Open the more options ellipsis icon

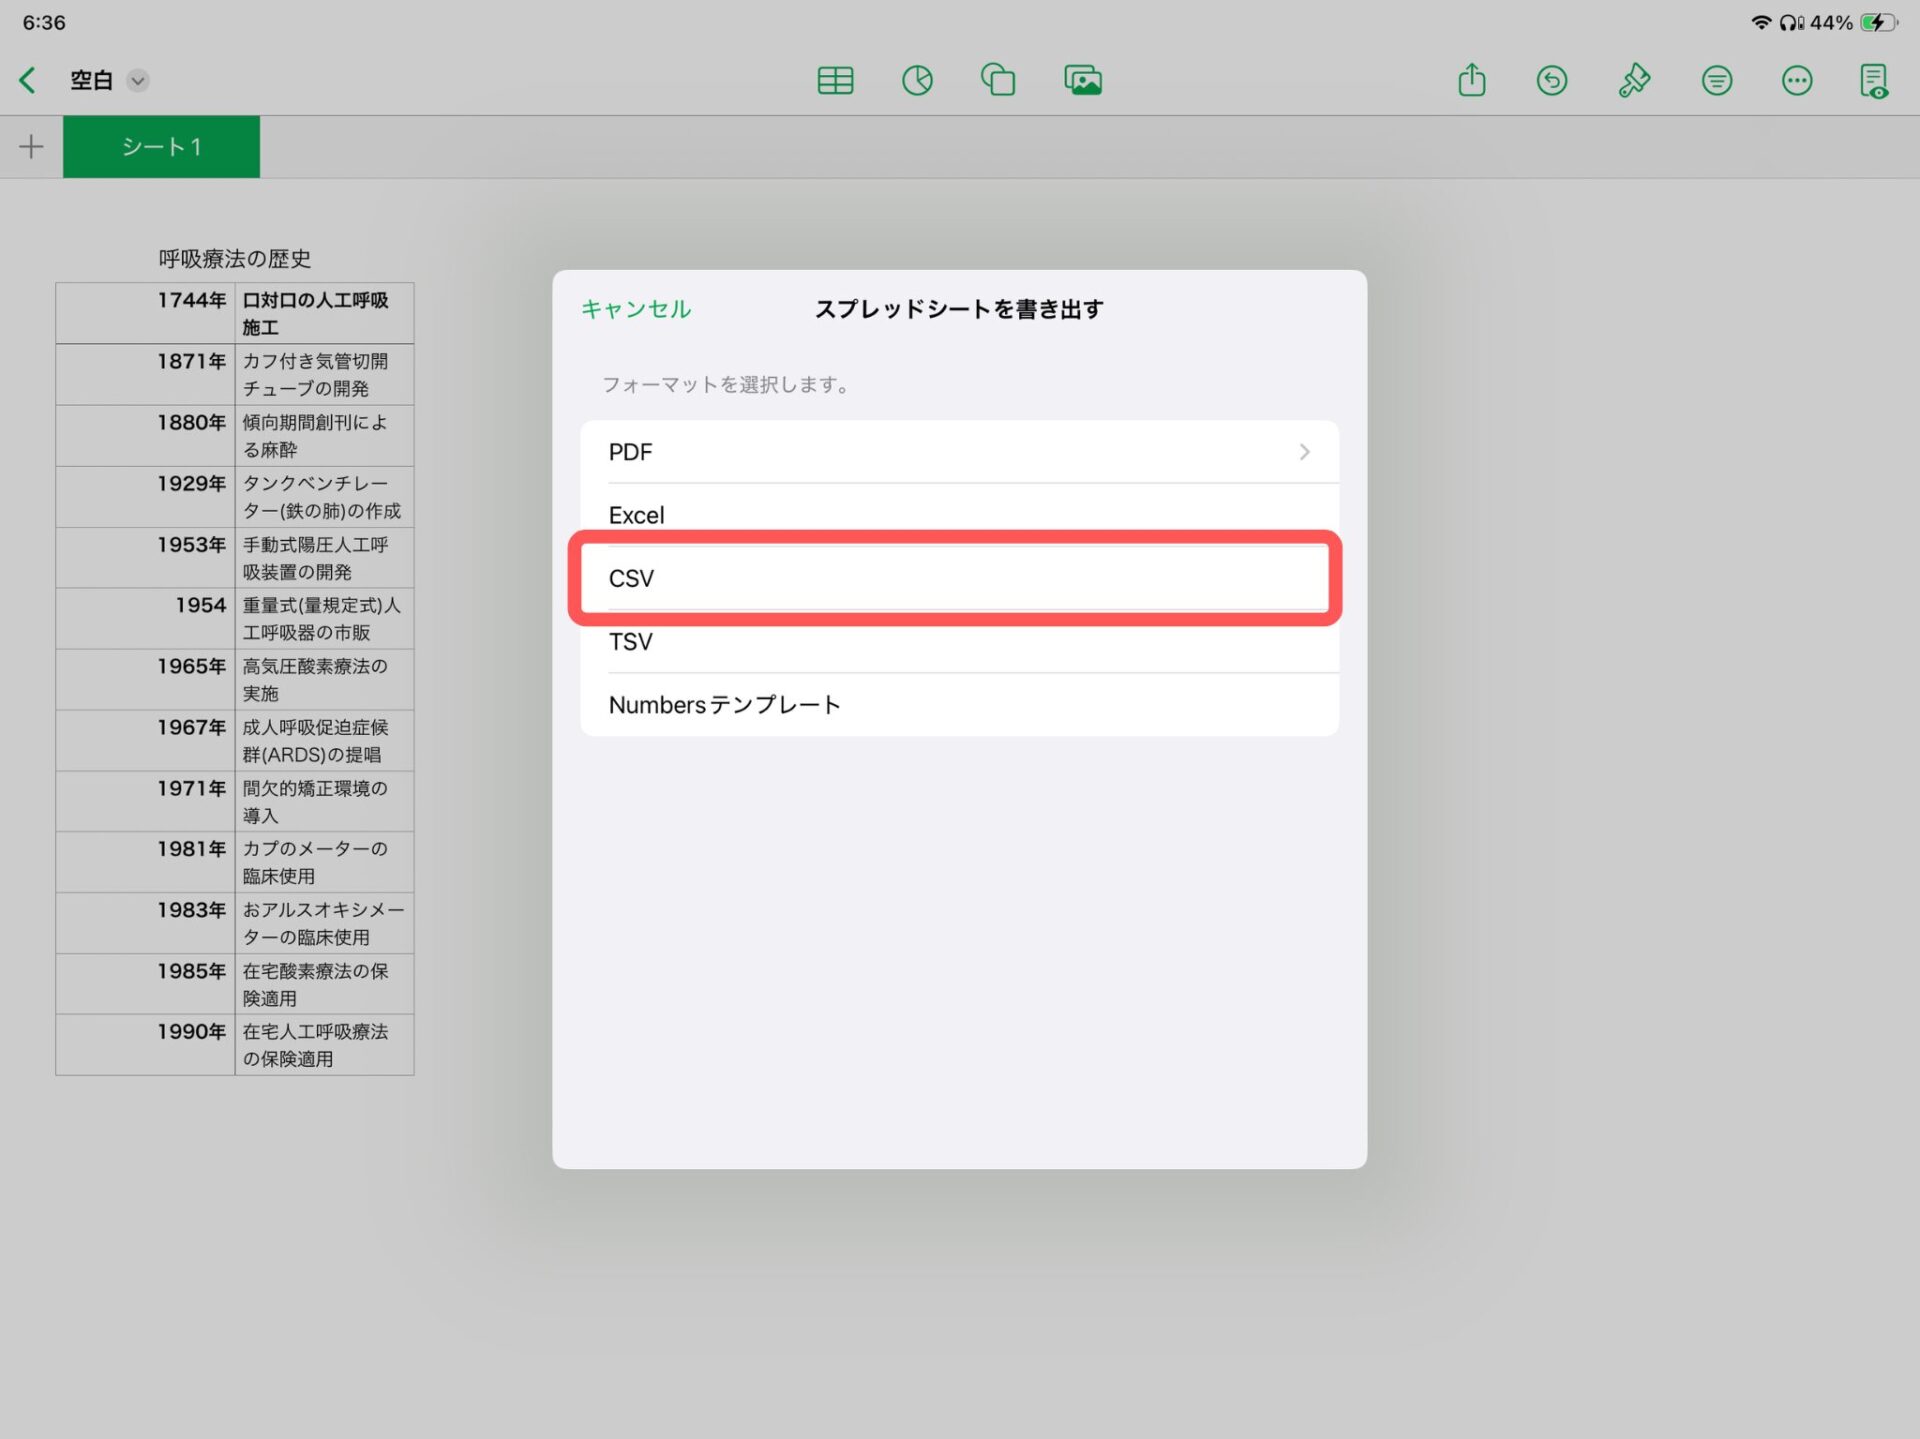[1797, 80]
